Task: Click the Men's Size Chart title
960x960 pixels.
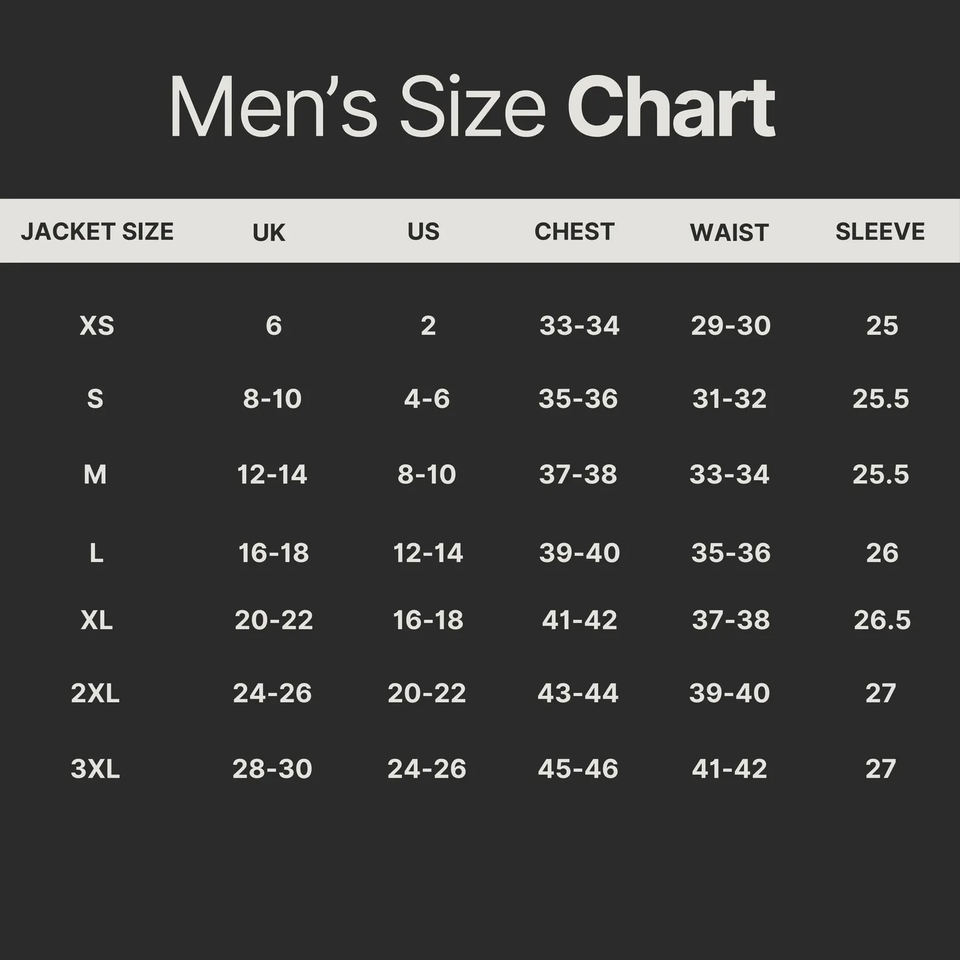Action: click(472, 106)
